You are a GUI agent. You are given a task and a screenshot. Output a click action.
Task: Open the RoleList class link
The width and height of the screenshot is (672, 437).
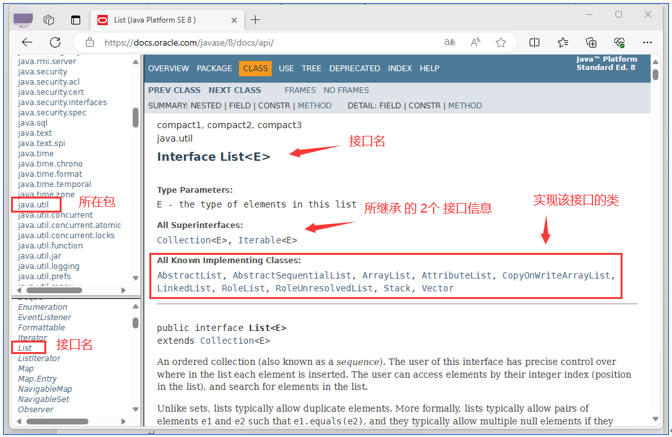coord(243,288)
